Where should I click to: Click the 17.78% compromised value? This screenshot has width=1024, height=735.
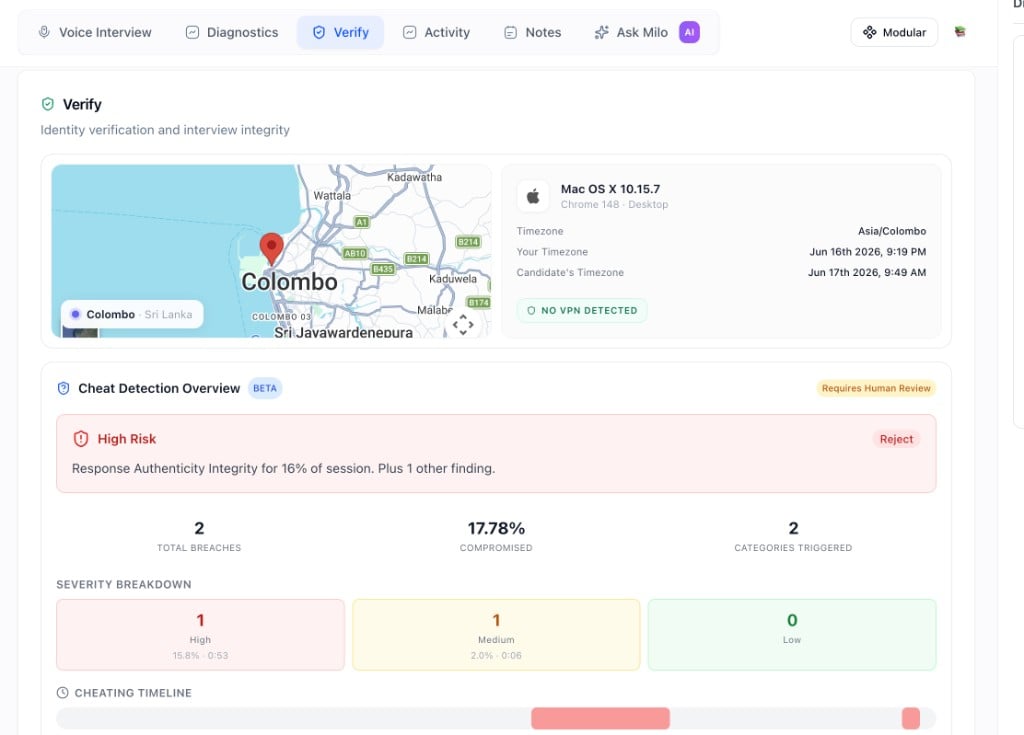click(x=496, y=528)
